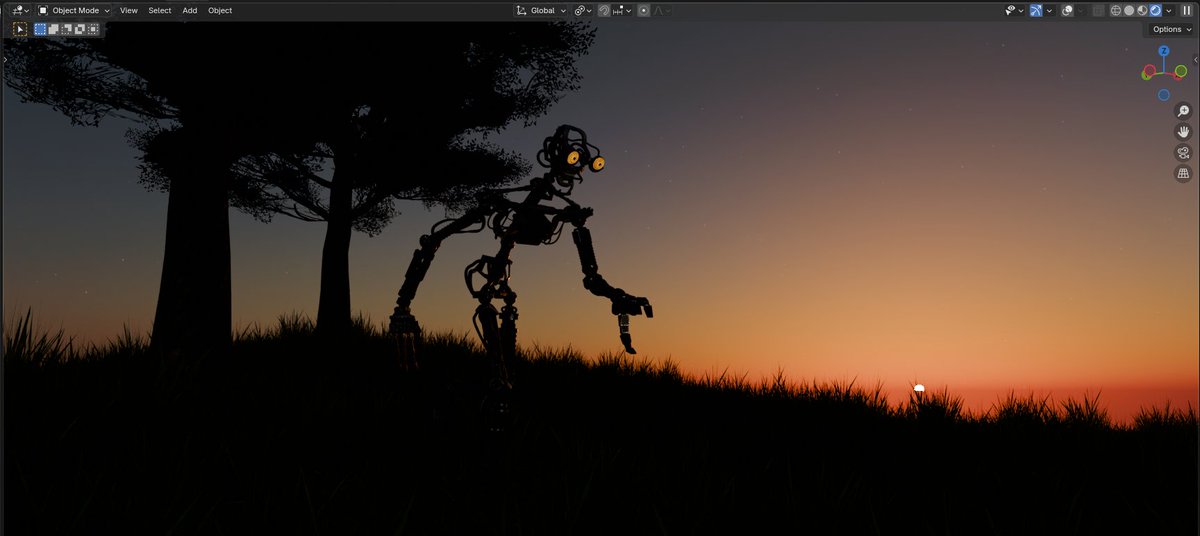Screen dimensions: 1200x536
Task: Open proportional editing falloff dropdown
Action: click(x=662, y=10)
